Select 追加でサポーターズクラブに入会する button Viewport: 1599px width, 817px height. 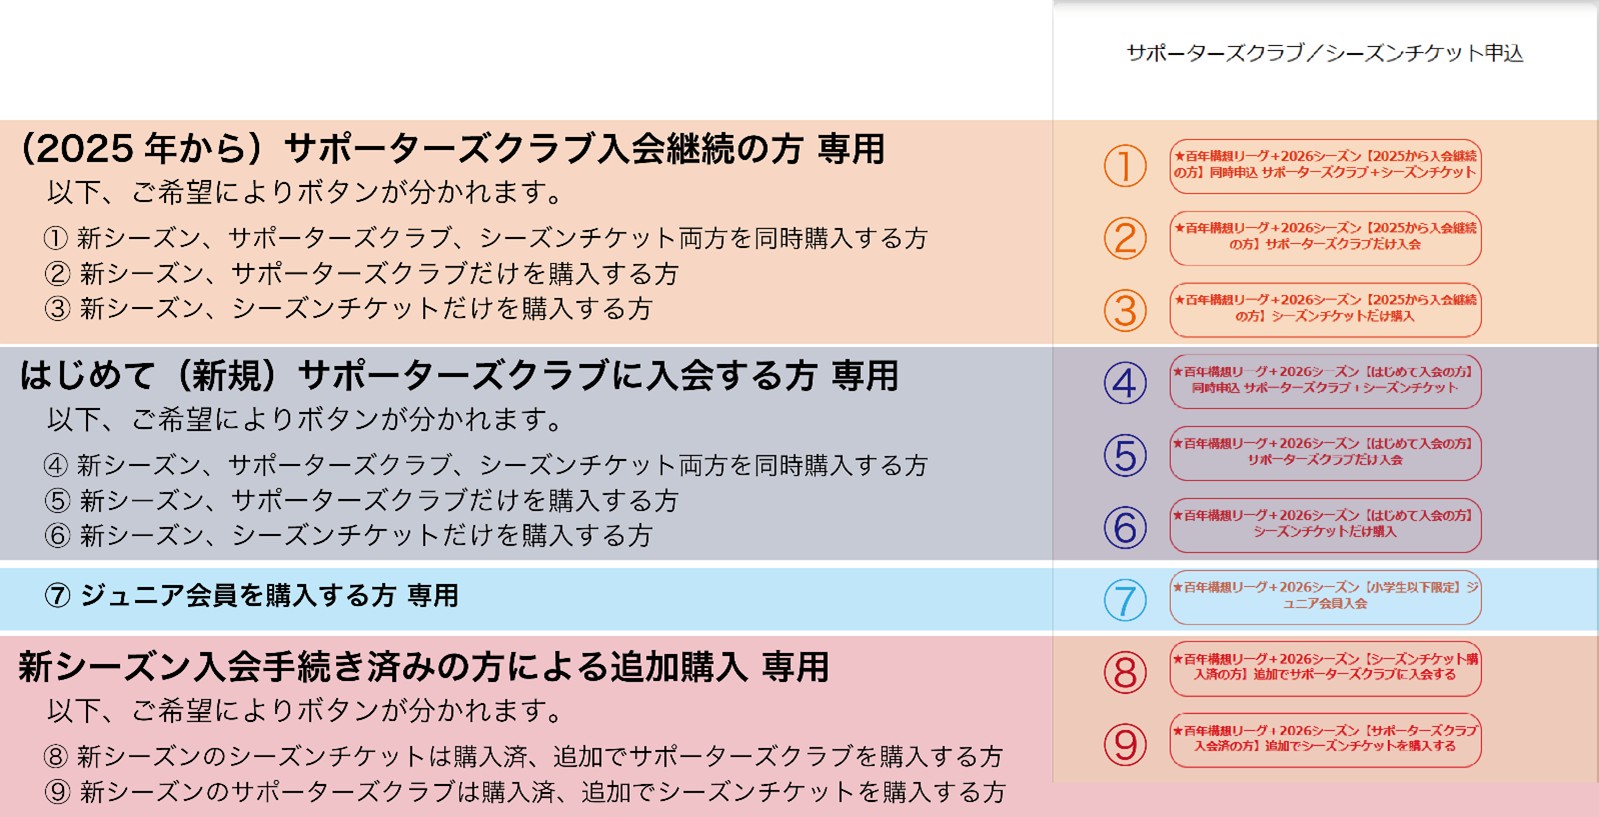[x=1325, y=668]
